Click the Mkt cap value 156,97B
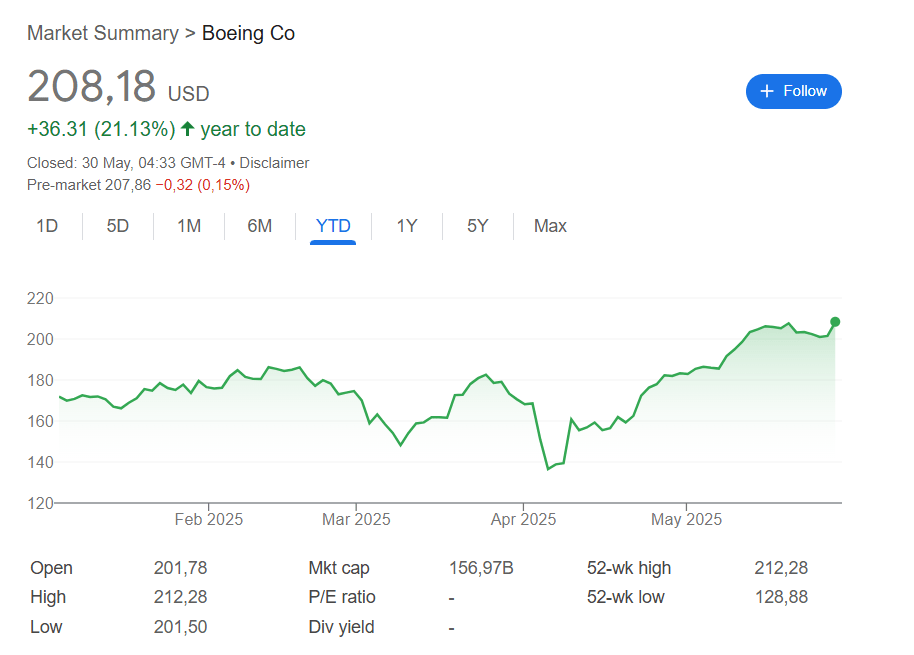This screenshot has width=914, height=655. [x=481, y=568]
